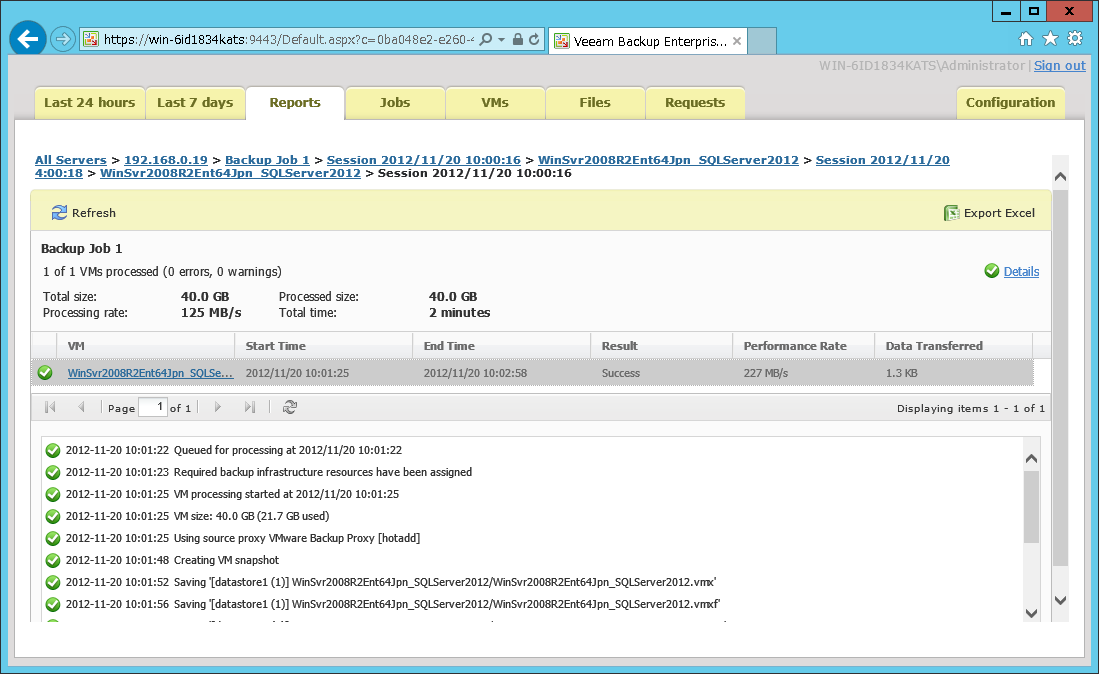Minimize the browser window

pos(1006,11)
